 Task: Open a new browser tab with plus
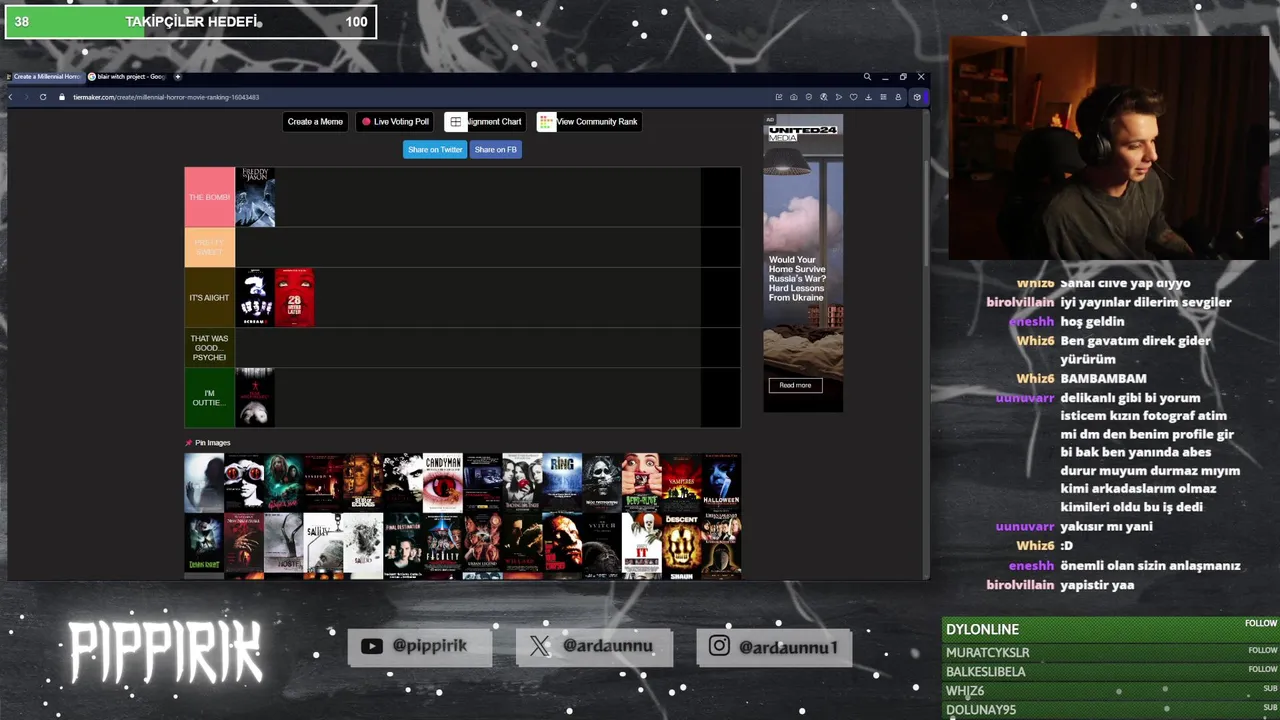tap(178, 76)
